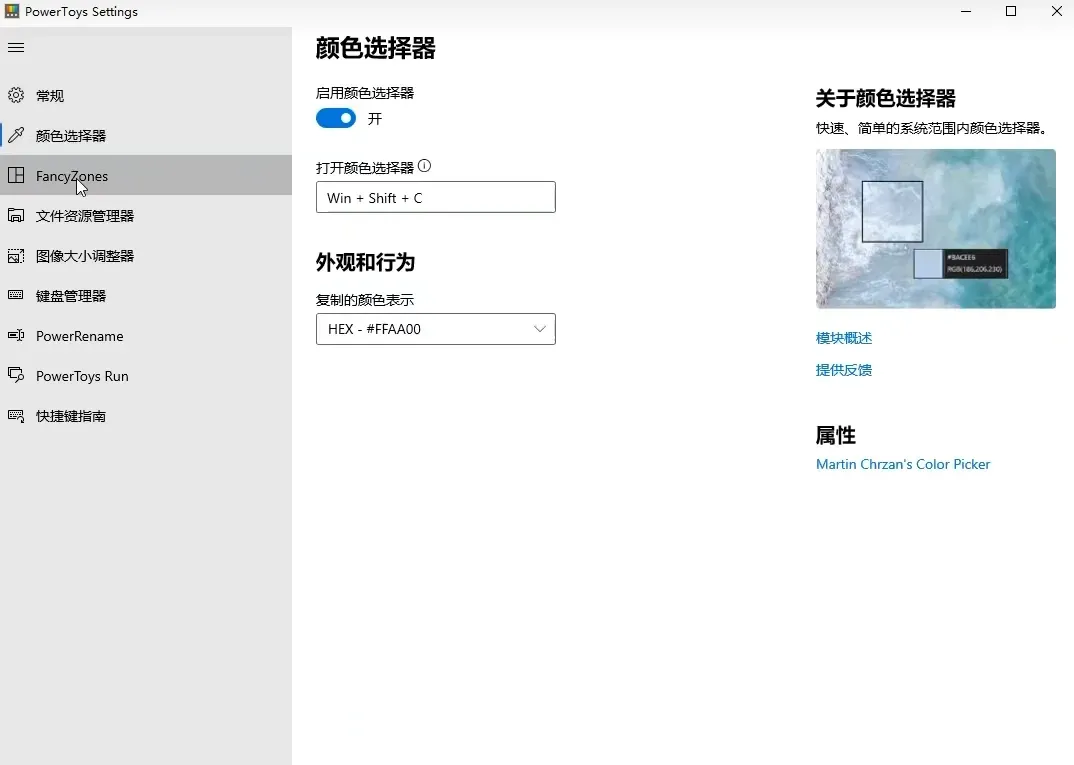Image resolution: width=1074 pixels, height=765 pixels.
Task: Click the color picker preview image
Action: point(936,229)
